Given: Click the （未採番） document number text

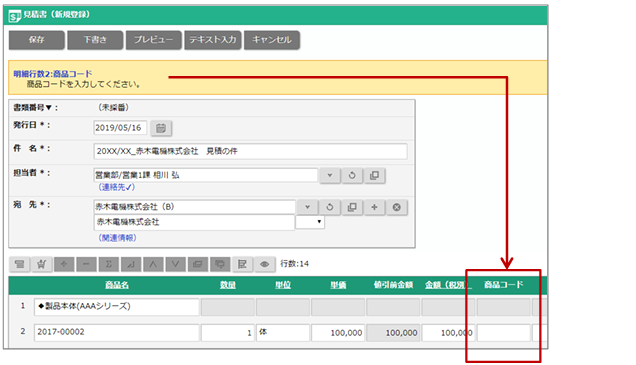Looking at the screenshot, I should click(x=114, y=107).
